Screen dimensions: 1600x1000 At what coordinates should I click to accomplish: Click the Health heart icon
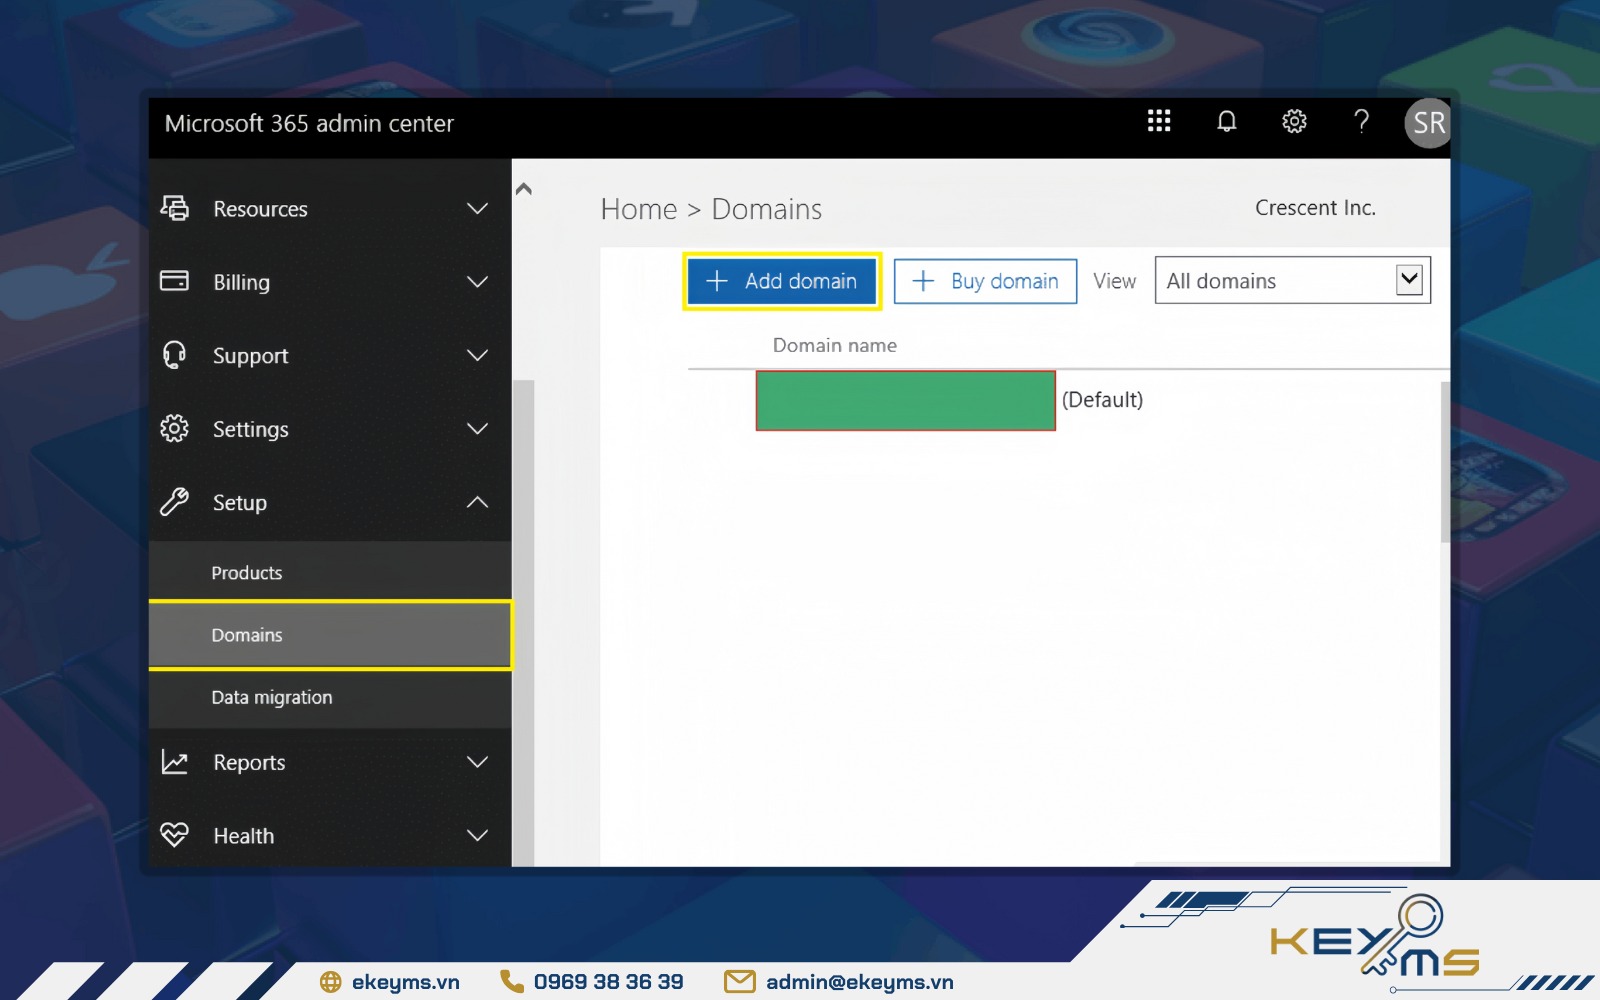tap(175, 834)
